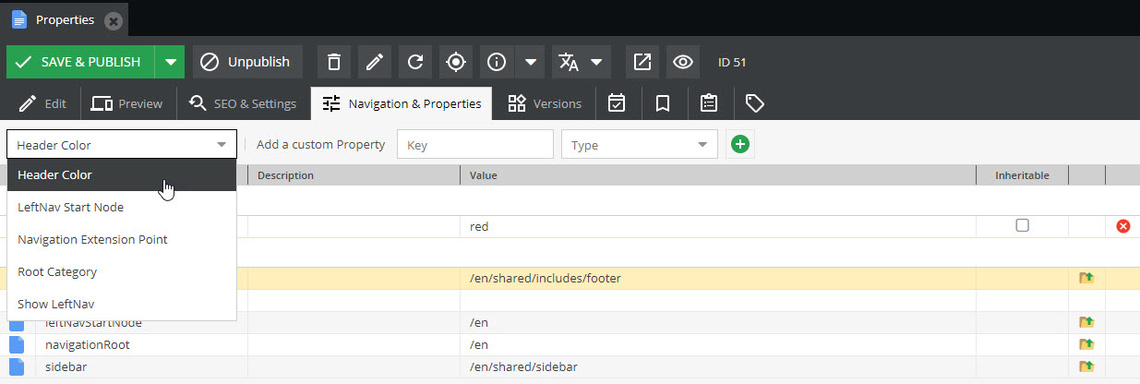Open document in new window icon

642,62
